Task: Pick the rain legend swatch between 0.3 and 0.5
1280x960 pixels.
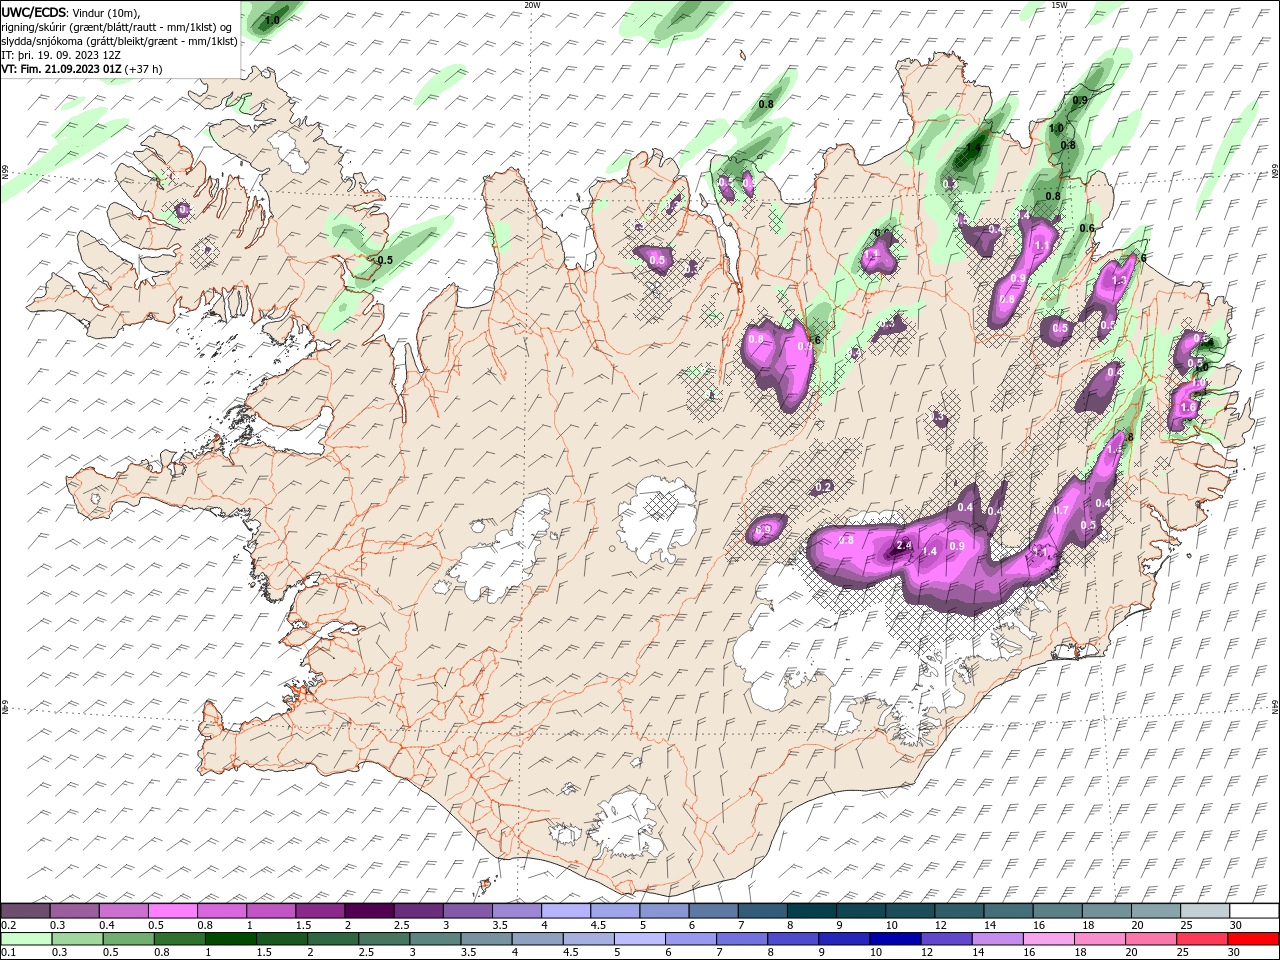Action: click(x=77, y=939)
